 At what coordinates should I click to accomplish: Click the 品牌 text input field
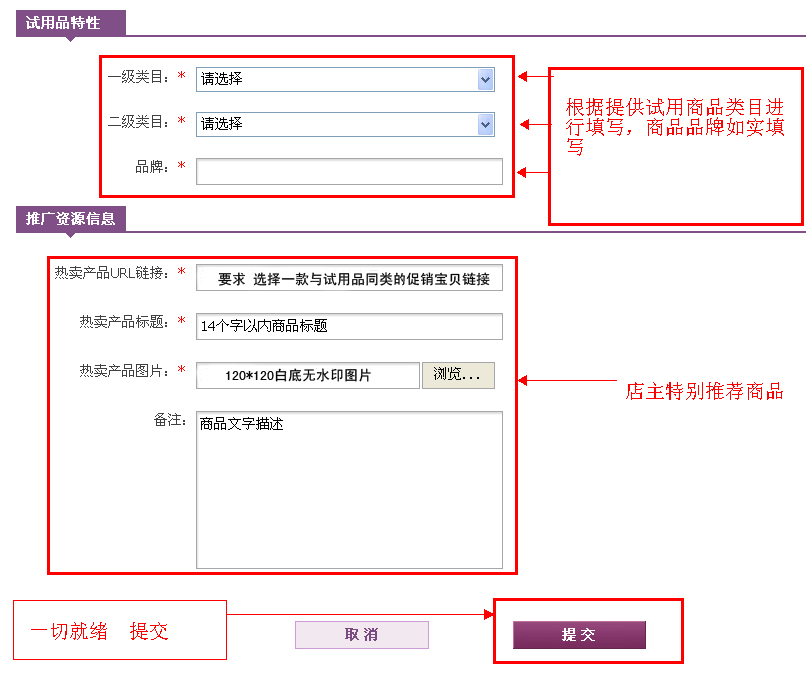[x=349, y=171]
